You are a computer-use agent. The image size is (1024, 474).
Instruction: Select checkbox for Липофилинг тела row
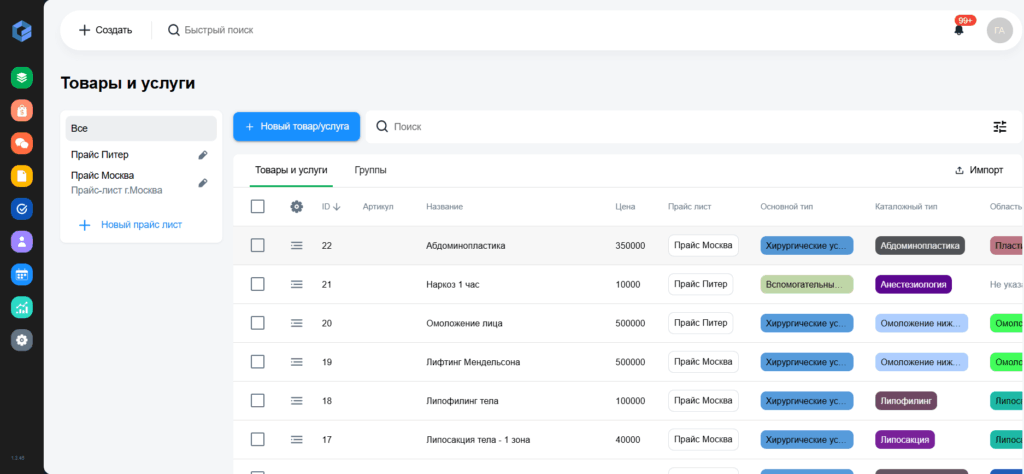click(258, 400)
